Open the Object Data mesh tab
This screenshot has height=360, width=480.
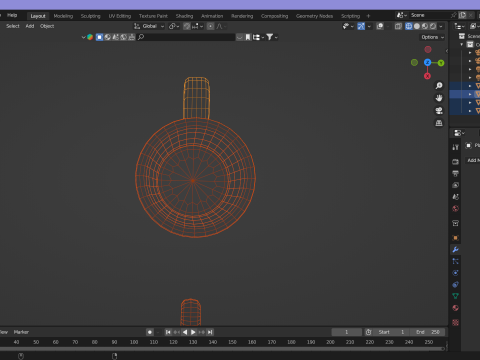click(x=455, y=296)
